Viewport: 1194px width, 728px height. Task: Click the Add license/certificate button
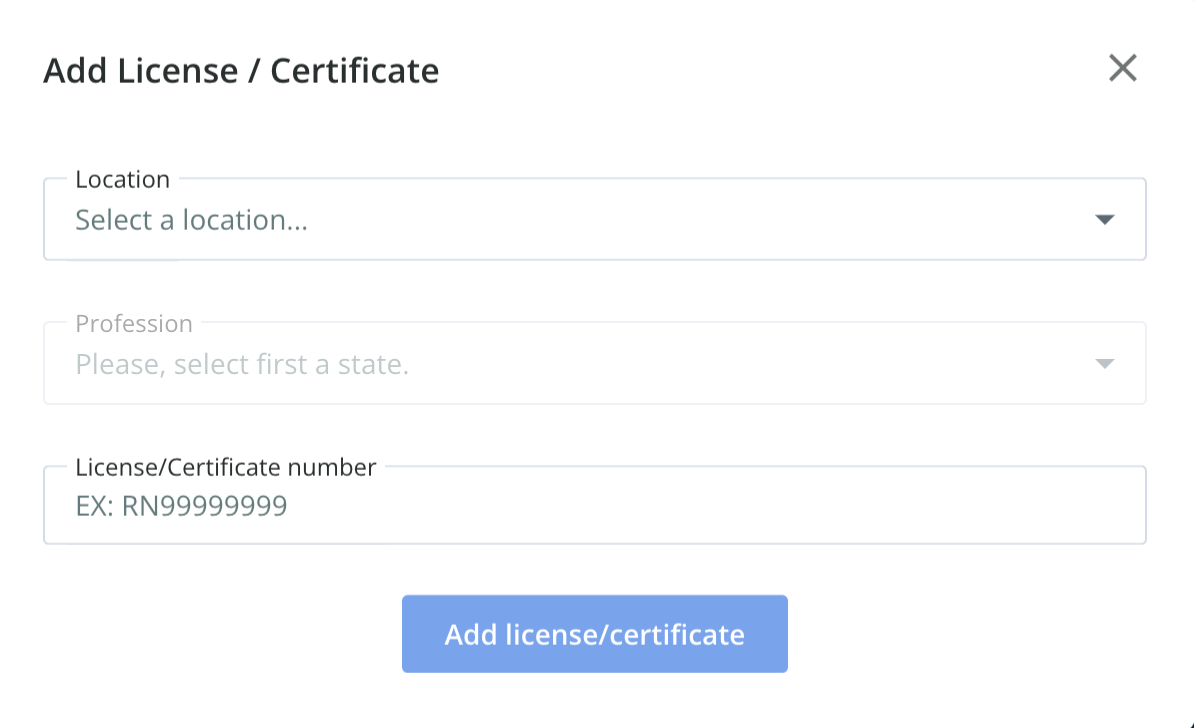coord(594,634)
